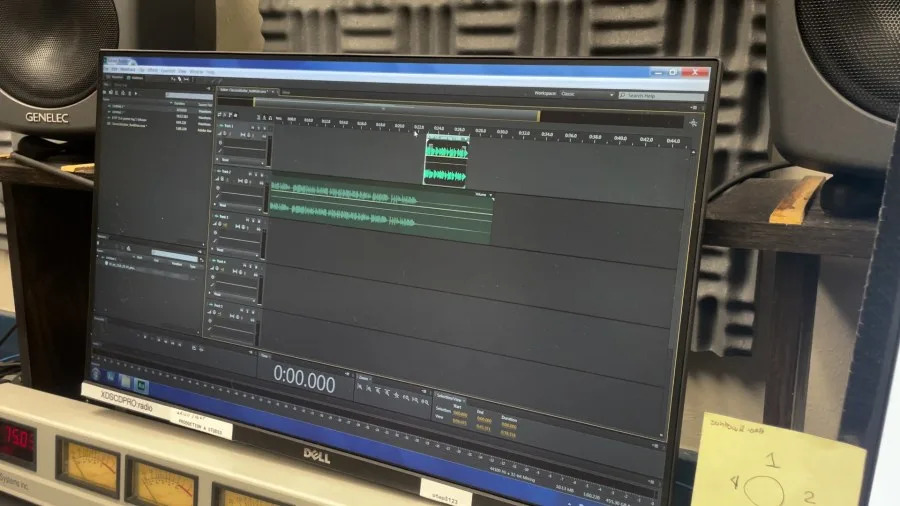
Task: Click the star-shaped icon in the Zoom panel
Action: [x=396, y=395]
